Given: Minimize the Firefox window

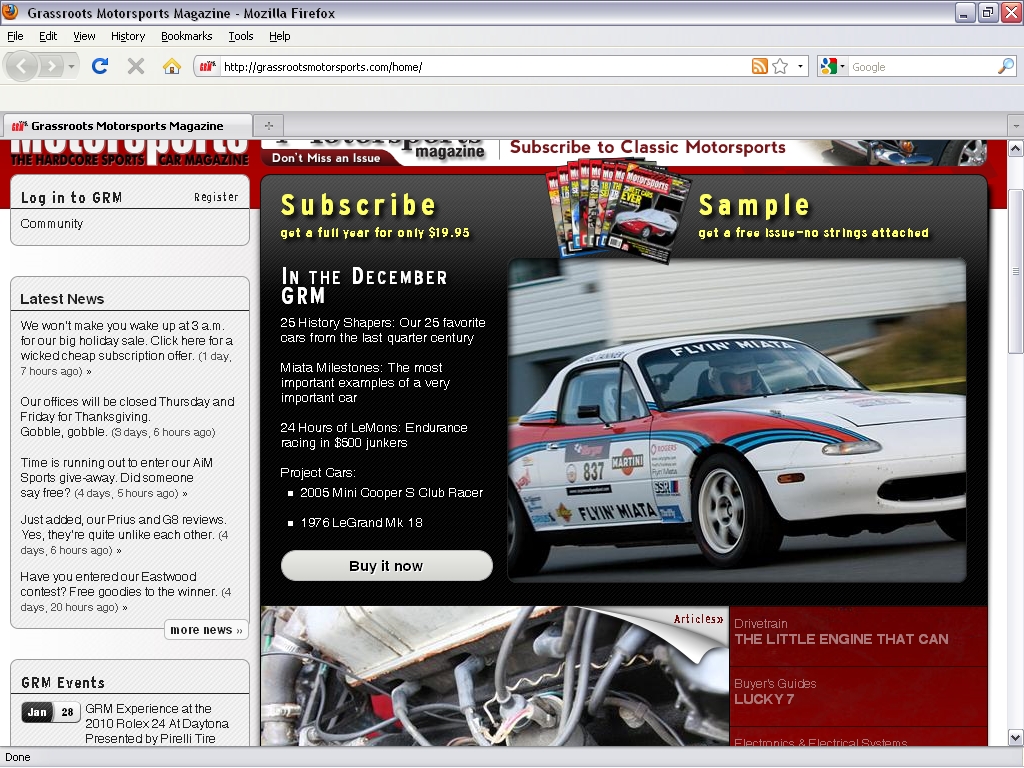Looking at the screenshot, I should click(x=964, y=12).
